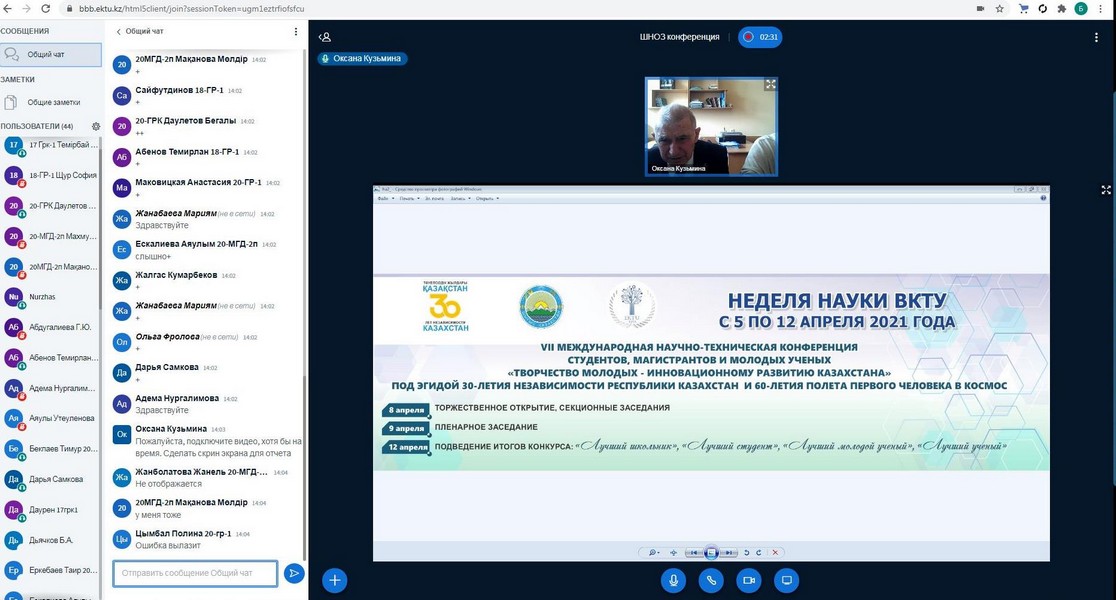Select user 18-ГР-1 Щур София
Screen dimensions: 1116x600
click(51, 175)
